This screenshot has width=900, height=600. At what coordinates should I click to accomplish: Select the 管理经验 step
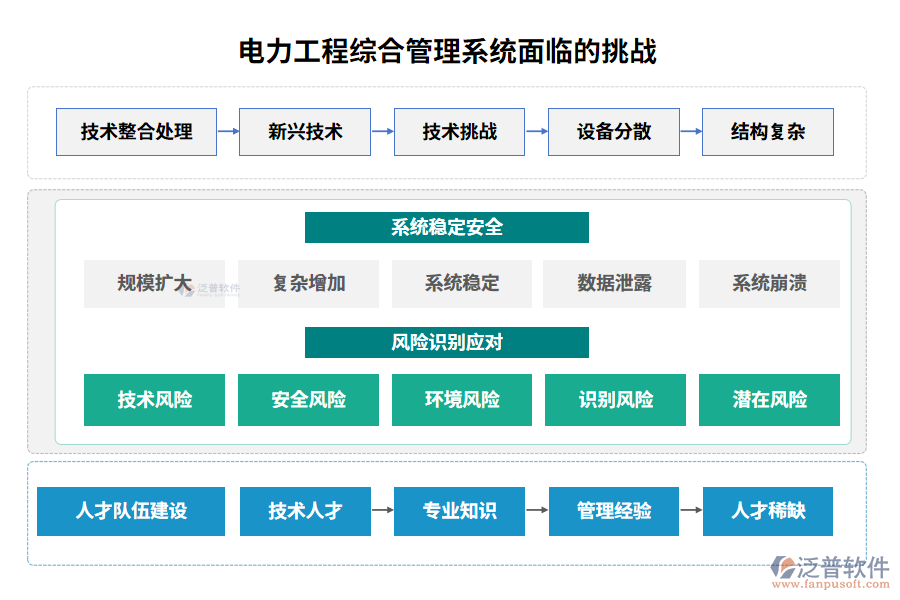[614, 511]
